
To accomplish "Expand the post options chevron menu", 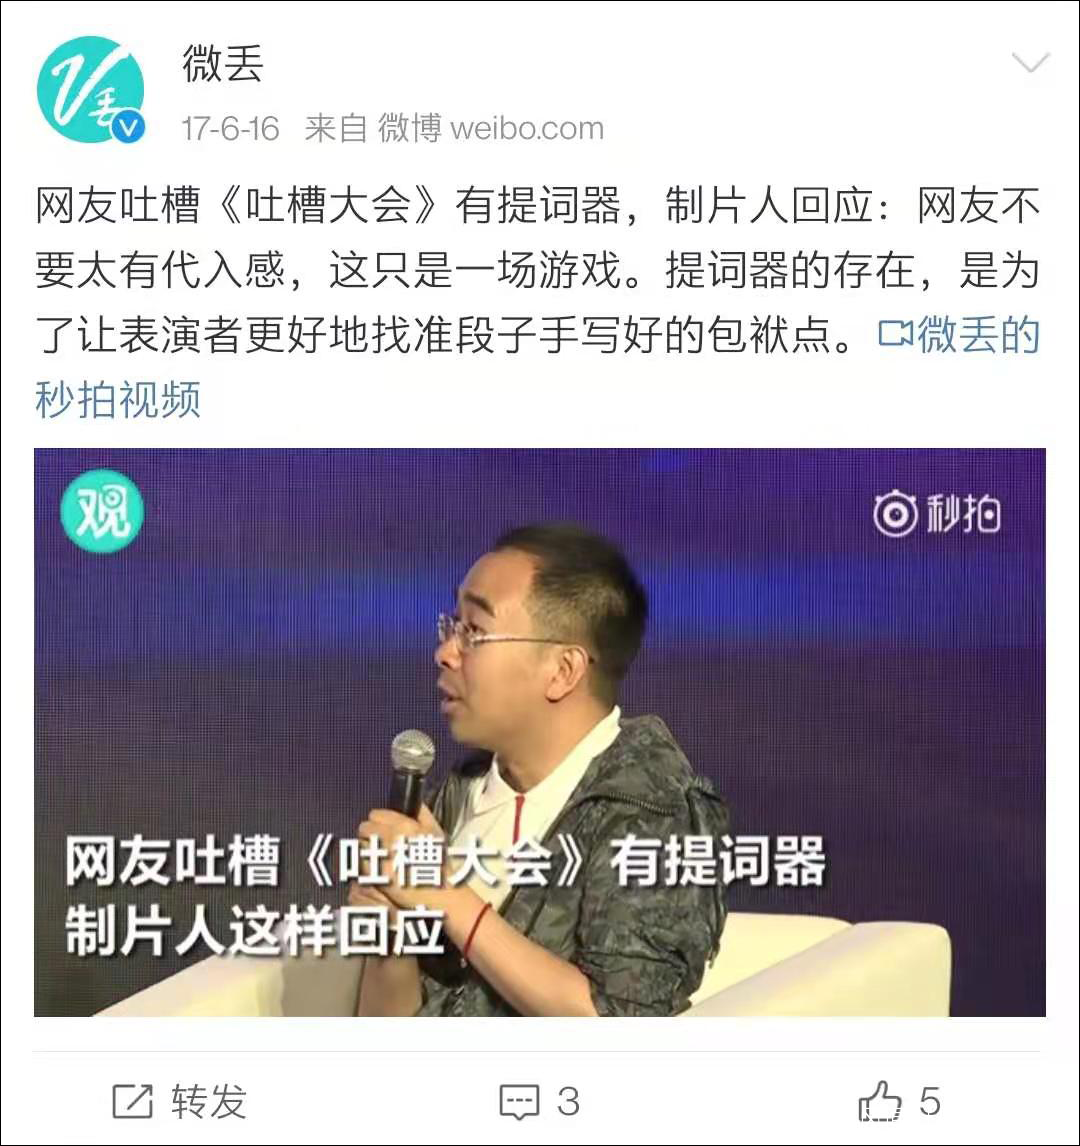I will tap(1031, 63).
